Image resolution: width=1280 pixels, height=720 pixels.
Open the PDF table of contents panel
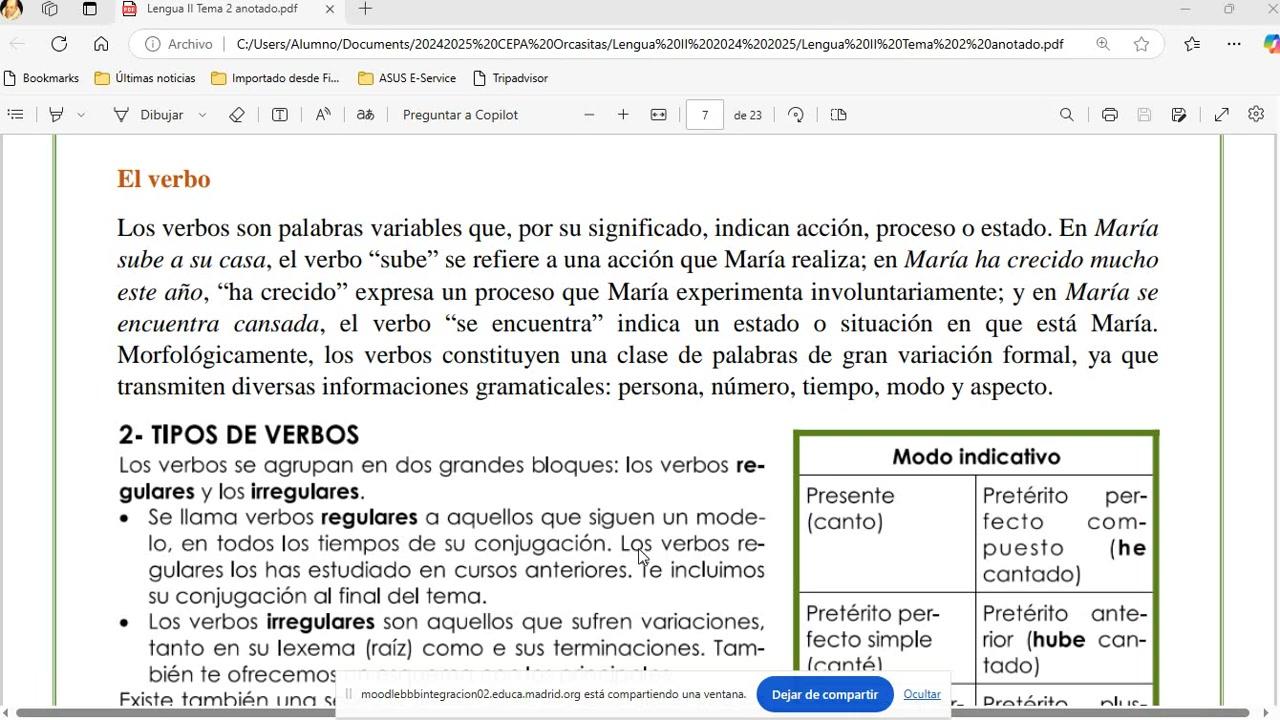pos(15,115)
